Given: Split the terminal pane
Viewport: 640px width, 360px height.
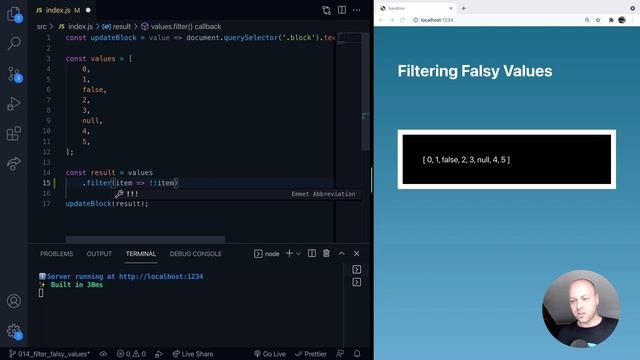Looking at the screenshot, I should [312, 253].
